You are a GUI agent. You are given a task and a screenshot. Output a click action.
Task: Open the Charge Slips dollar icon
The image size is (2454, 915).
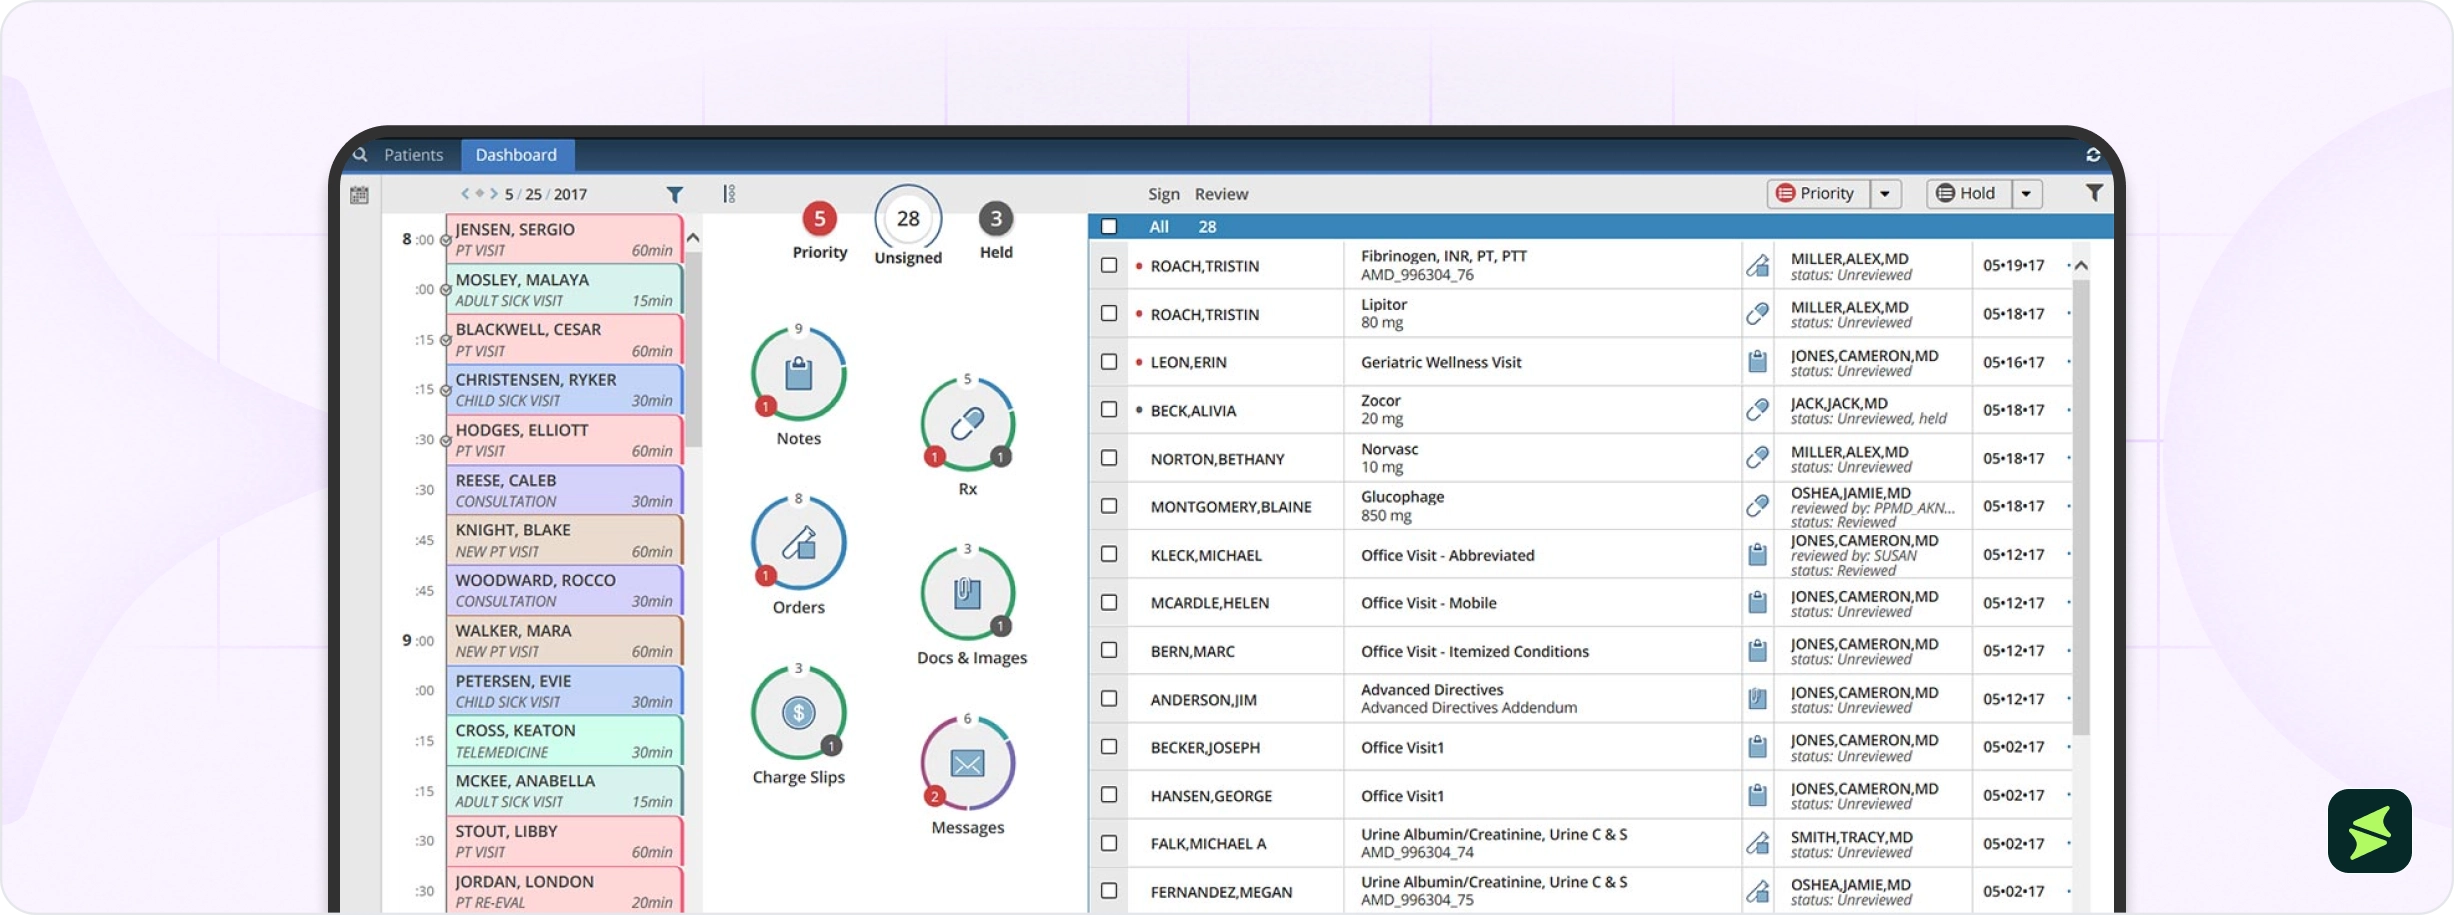[798, 713]
